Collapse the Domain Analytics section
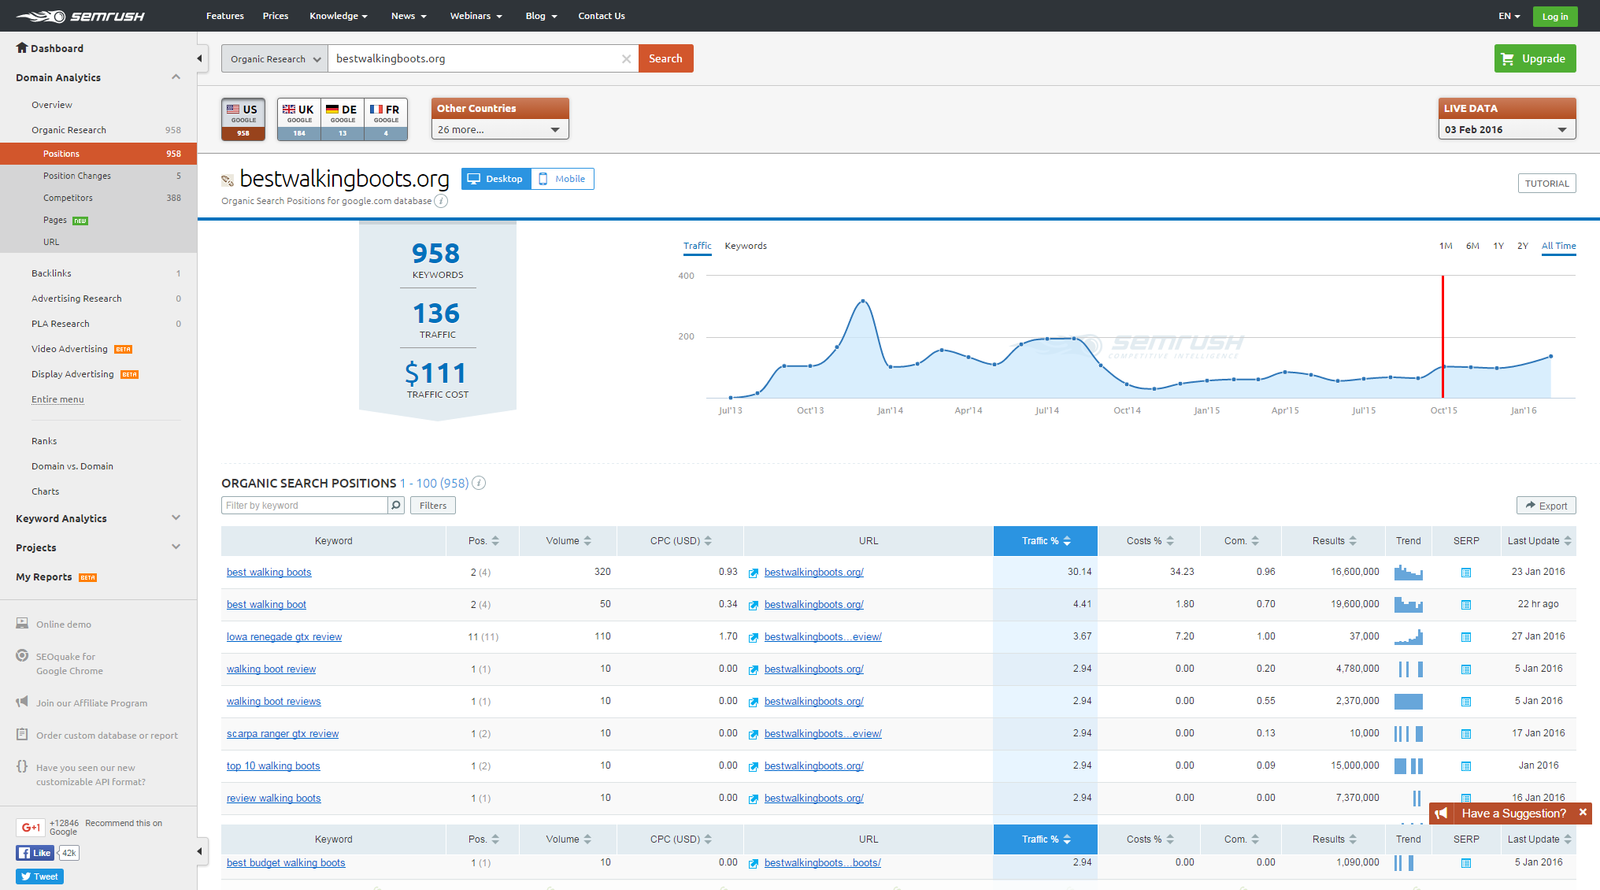This screenshot has height=890, width=1600. pyautogui.click(x=176, y=77)
